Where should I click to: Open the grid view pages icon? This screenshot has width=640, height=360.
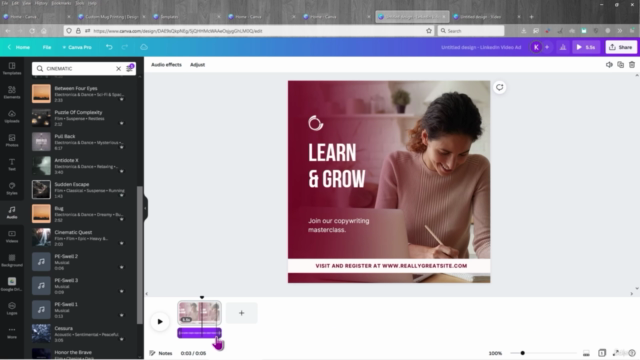click(x=602, y=353)
